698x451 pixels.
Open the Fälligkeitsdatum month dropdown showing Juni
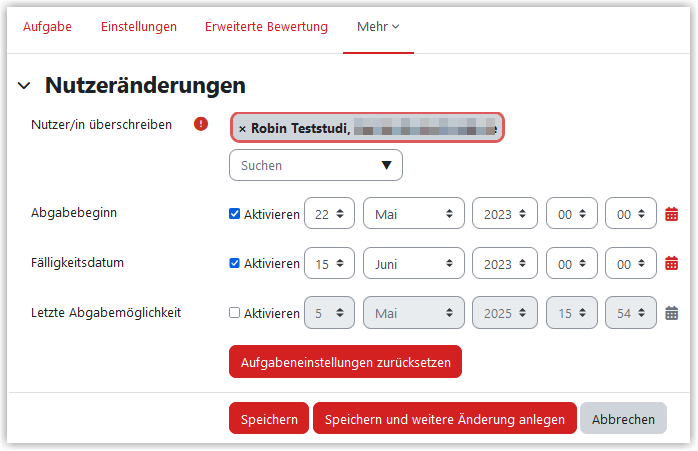(x=414, y=264)
